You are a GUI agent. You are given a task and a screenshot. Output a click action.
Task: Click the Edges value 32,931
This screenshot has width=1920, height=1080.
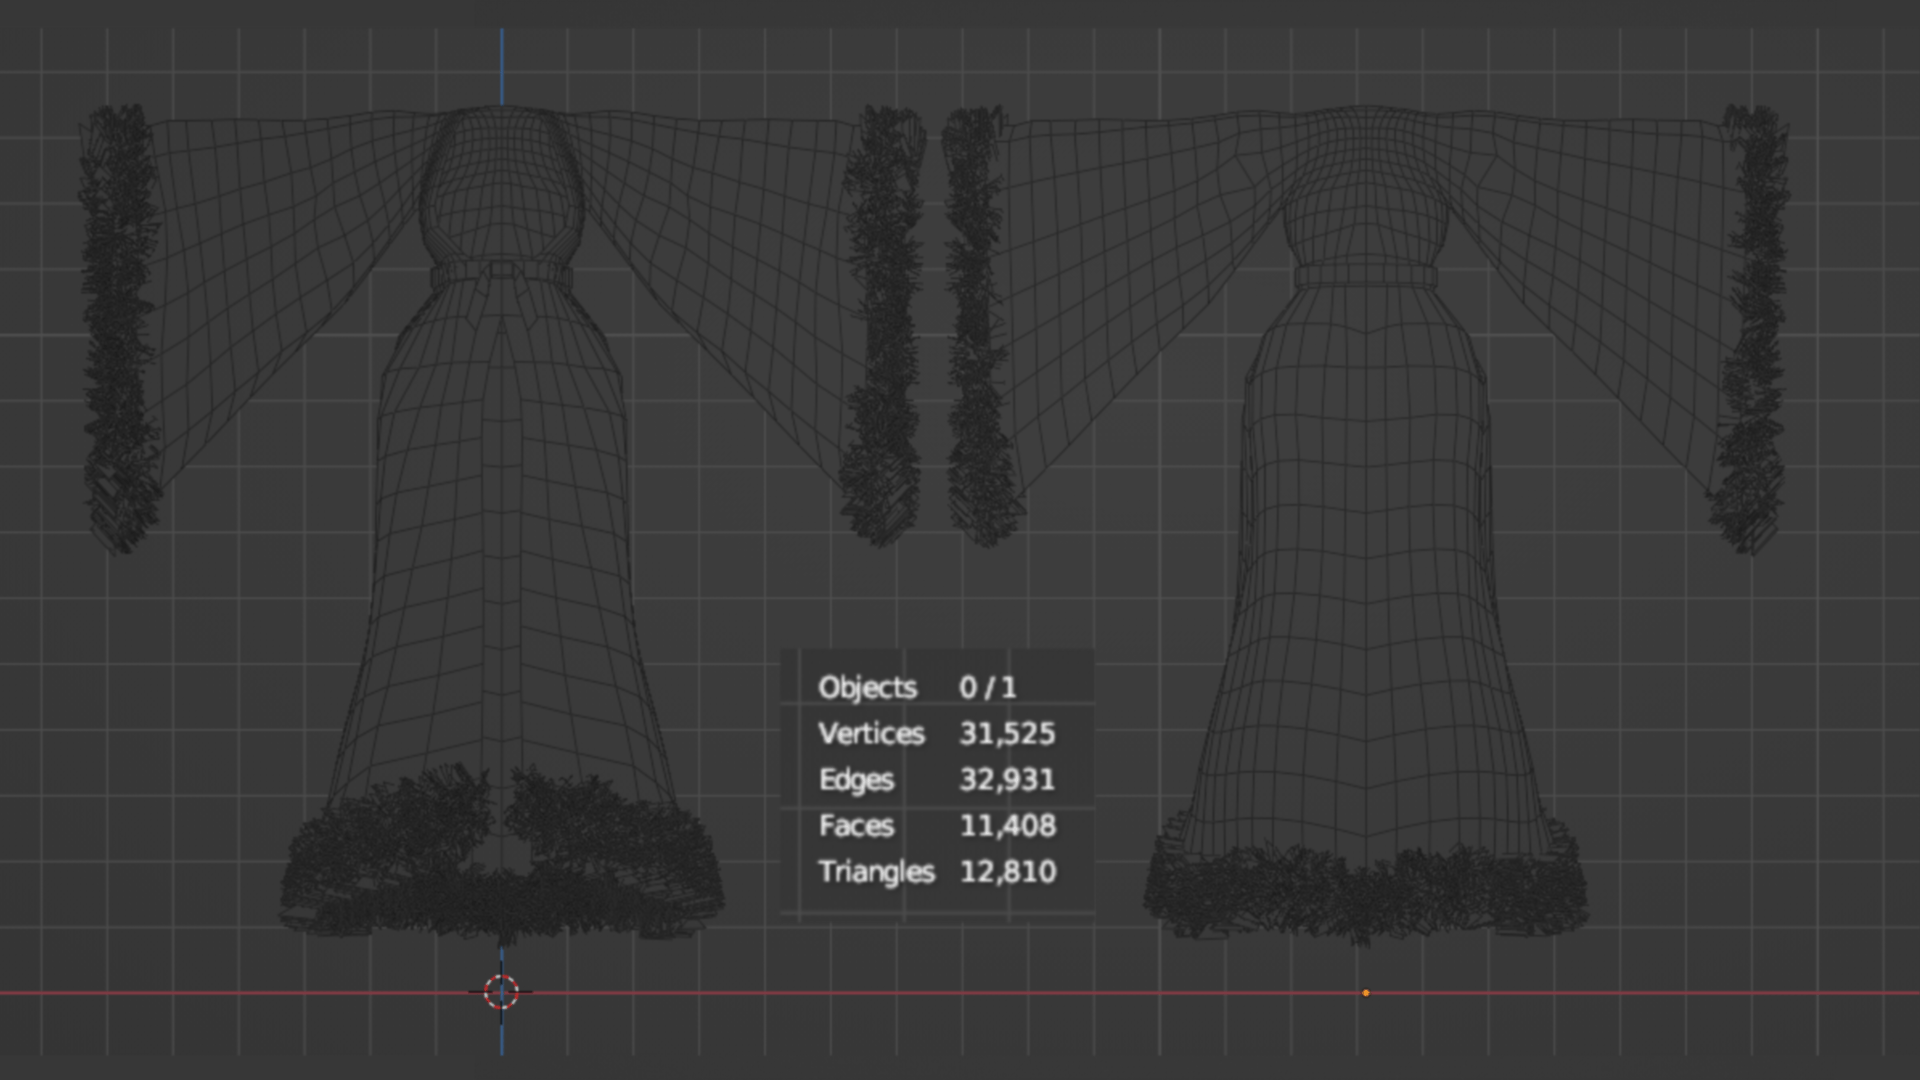[1007, 779]
